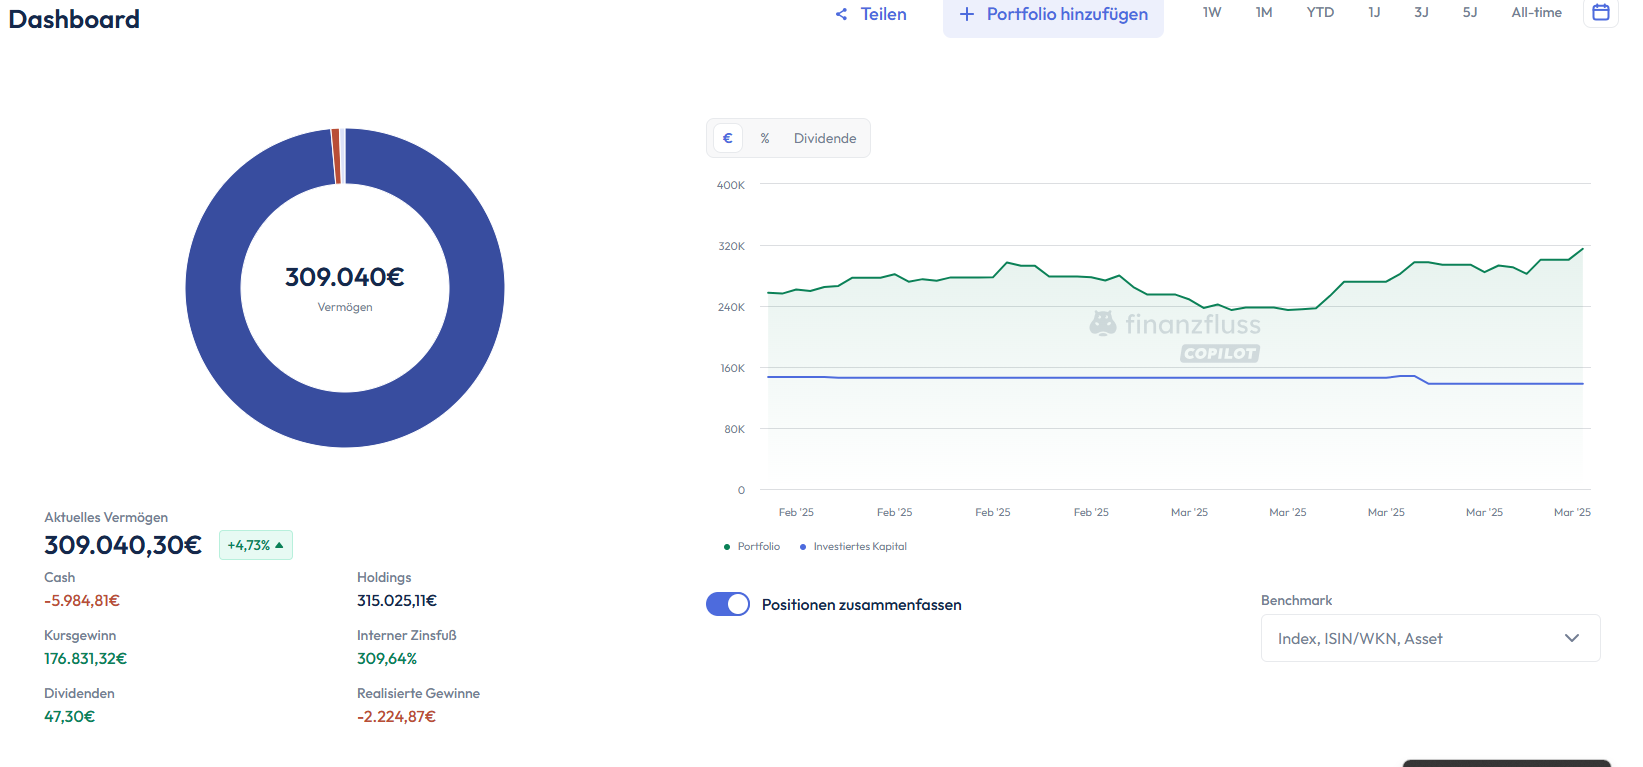Toggle Investiertes Kapital series in legend

click(853, 546)
